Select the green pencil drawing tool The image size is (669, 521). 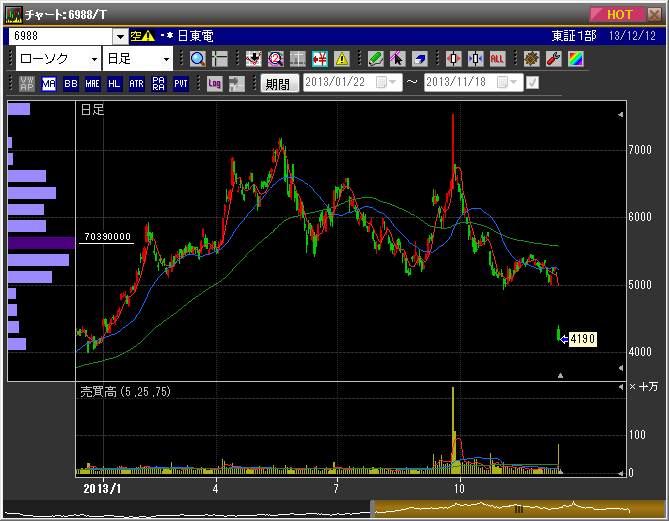(375, 59)
